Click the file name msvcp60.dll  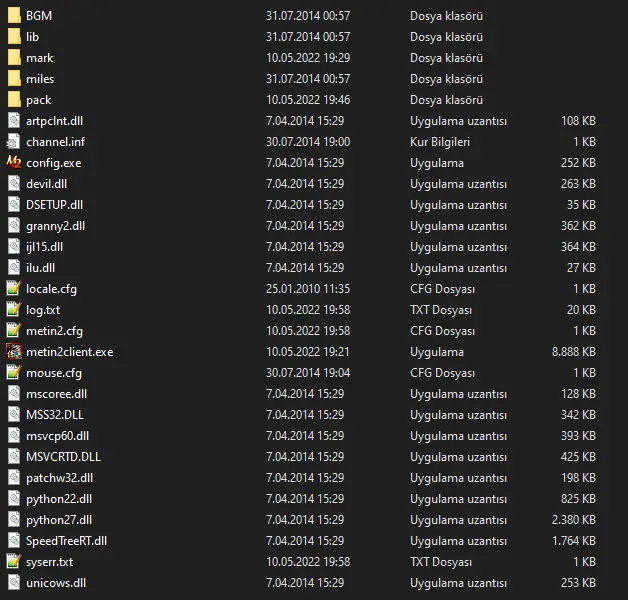pyautogui.click(x=57, y=436)
